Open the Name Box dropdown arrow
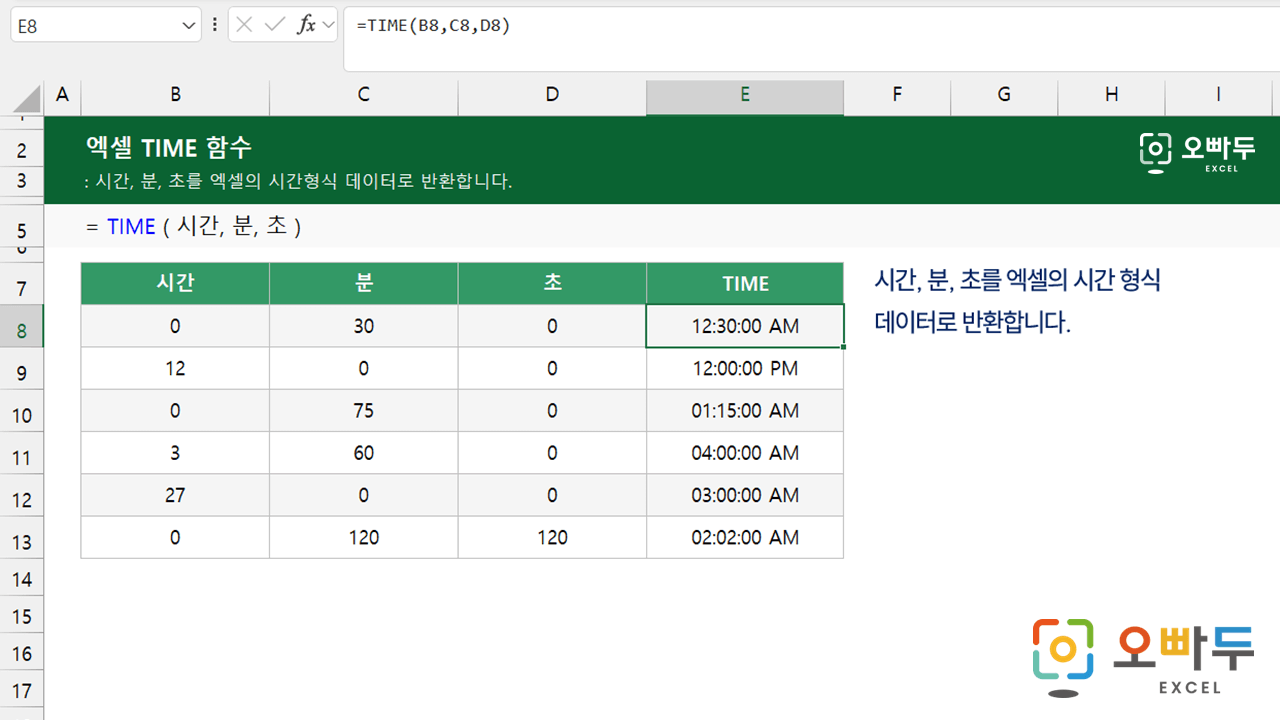Image resolution: width=1280 pixels, height=720 pixels. [x=189, y=27]
